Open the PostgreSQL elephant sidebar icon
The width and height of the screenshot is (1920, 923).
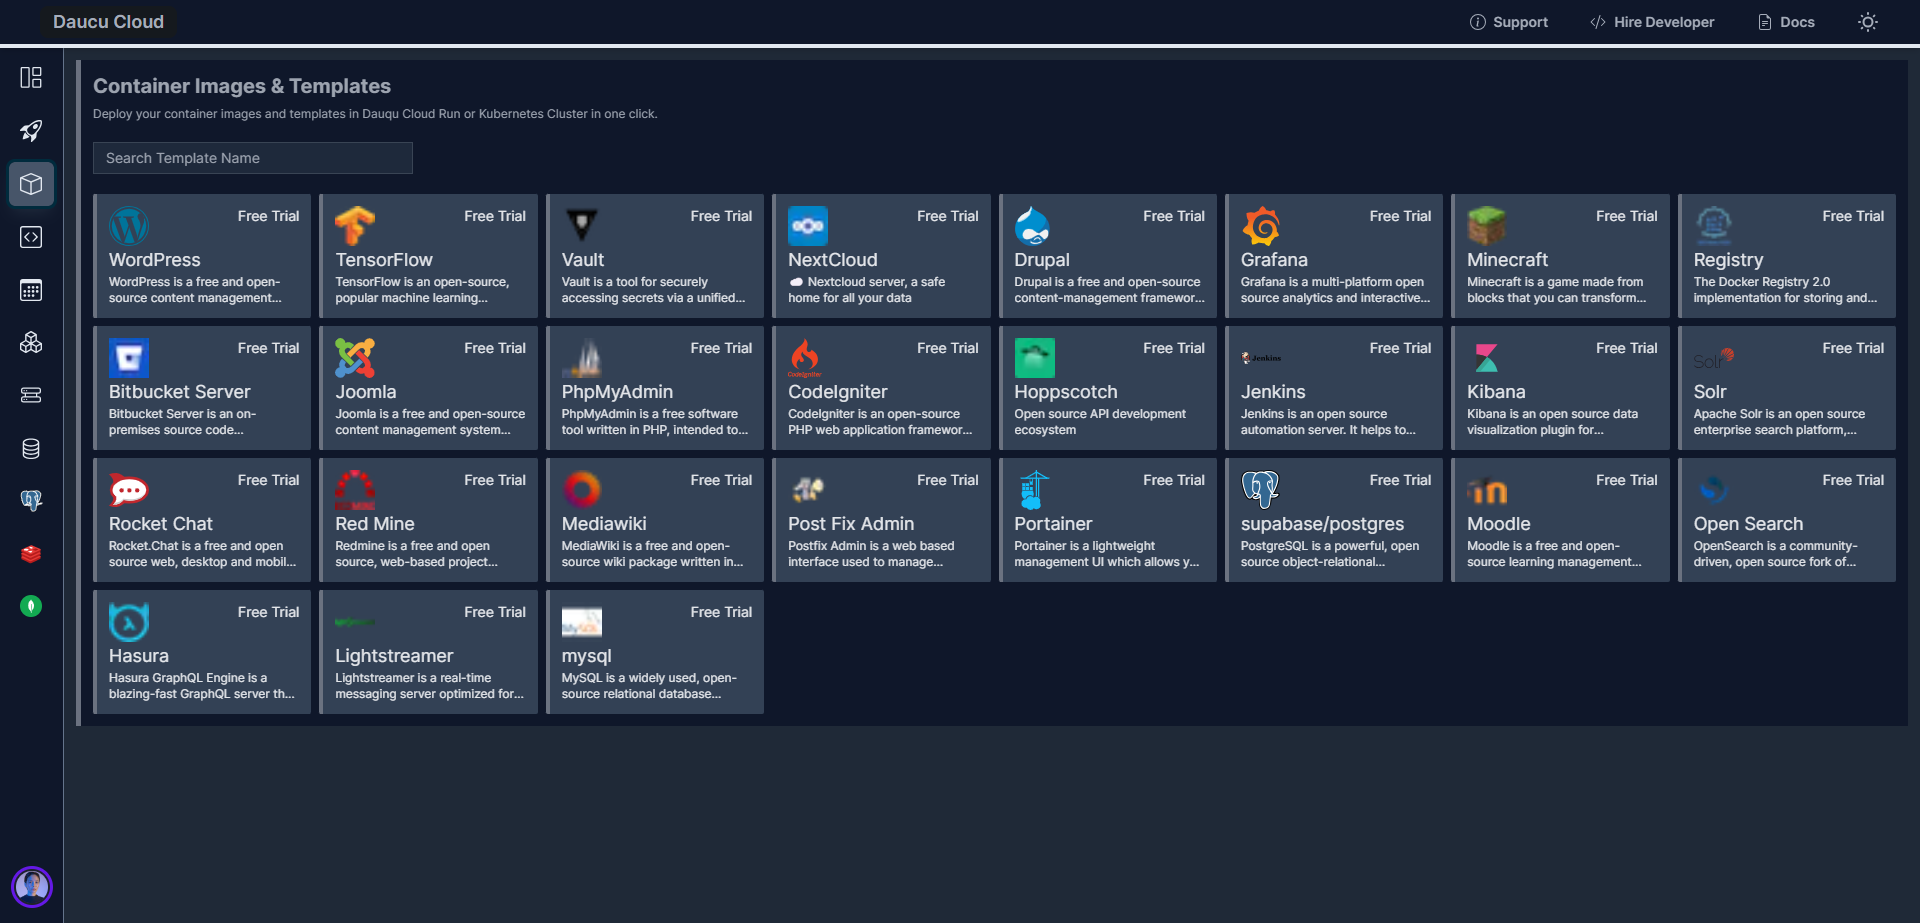[31, 500]
